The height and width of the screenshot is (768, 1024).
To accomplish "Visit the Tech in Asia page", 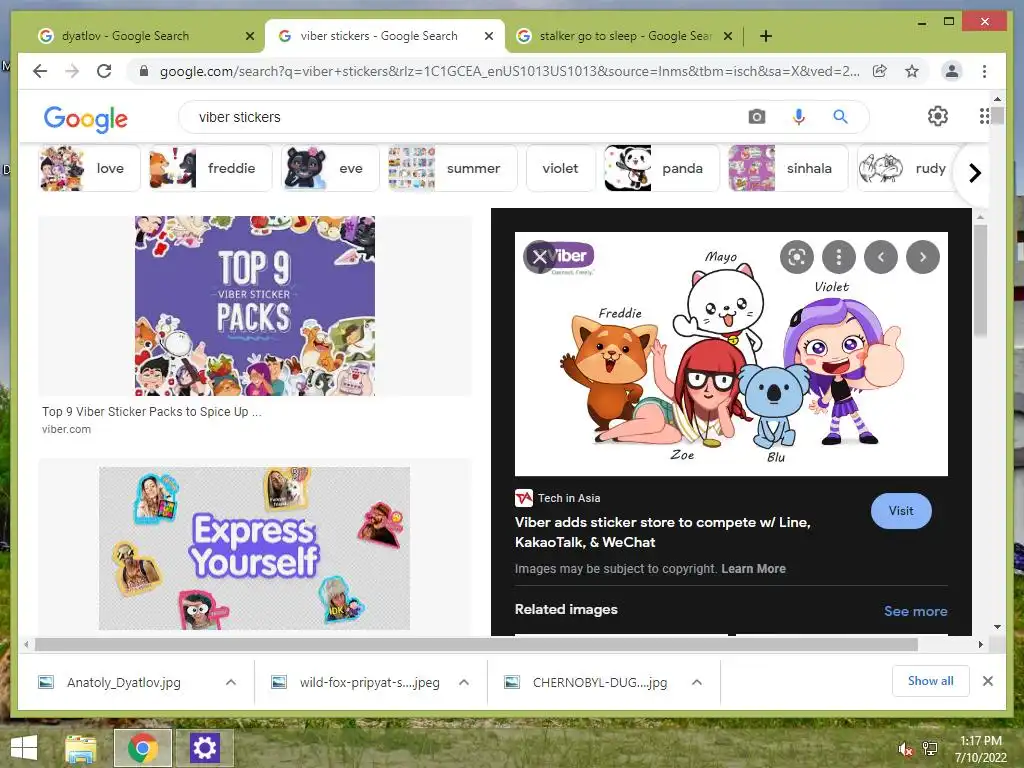I will pos(901,511).
